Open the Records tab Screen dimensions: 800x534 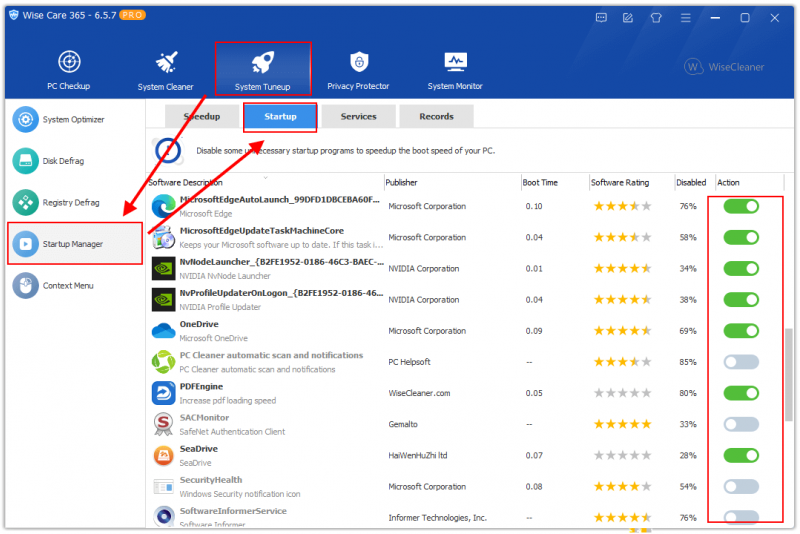click(x=436, y=116)
